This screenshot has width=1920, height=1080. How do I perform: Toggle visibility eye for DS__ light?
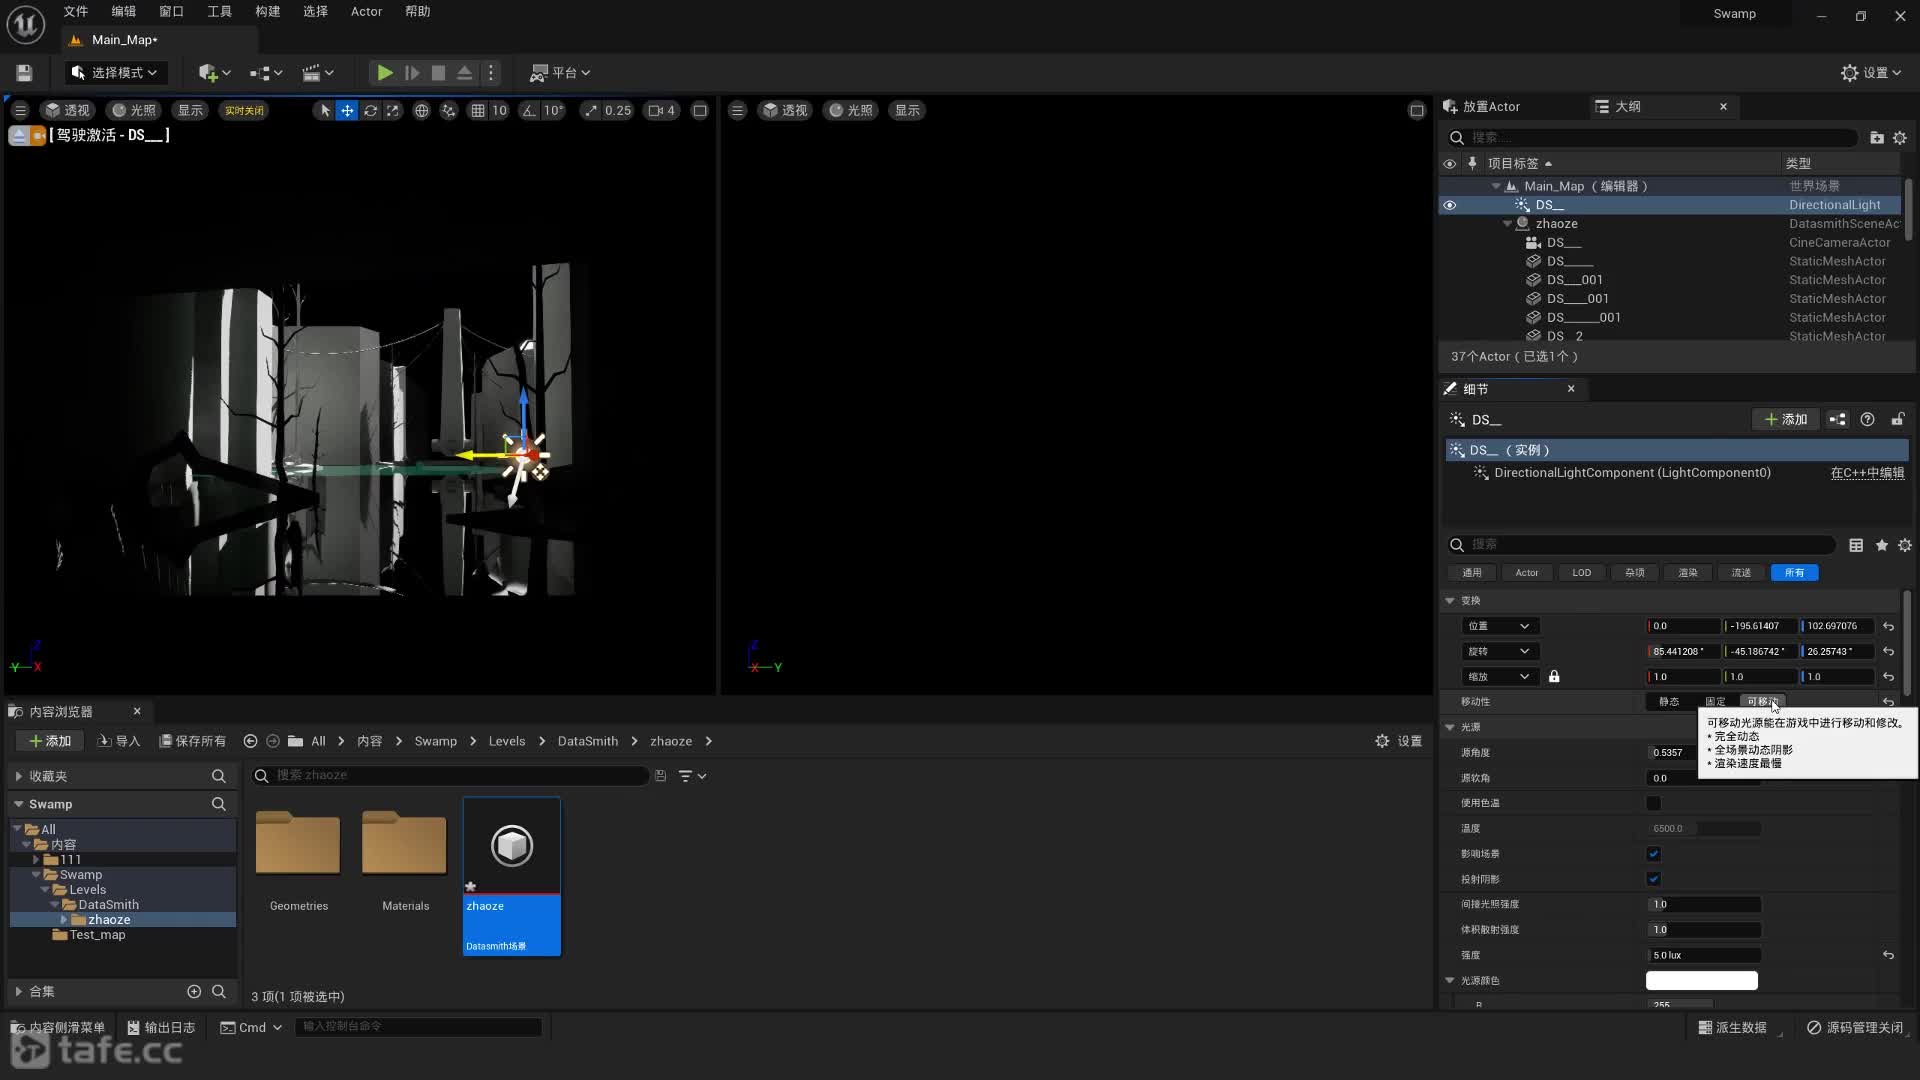click(x=1450, y=205)
